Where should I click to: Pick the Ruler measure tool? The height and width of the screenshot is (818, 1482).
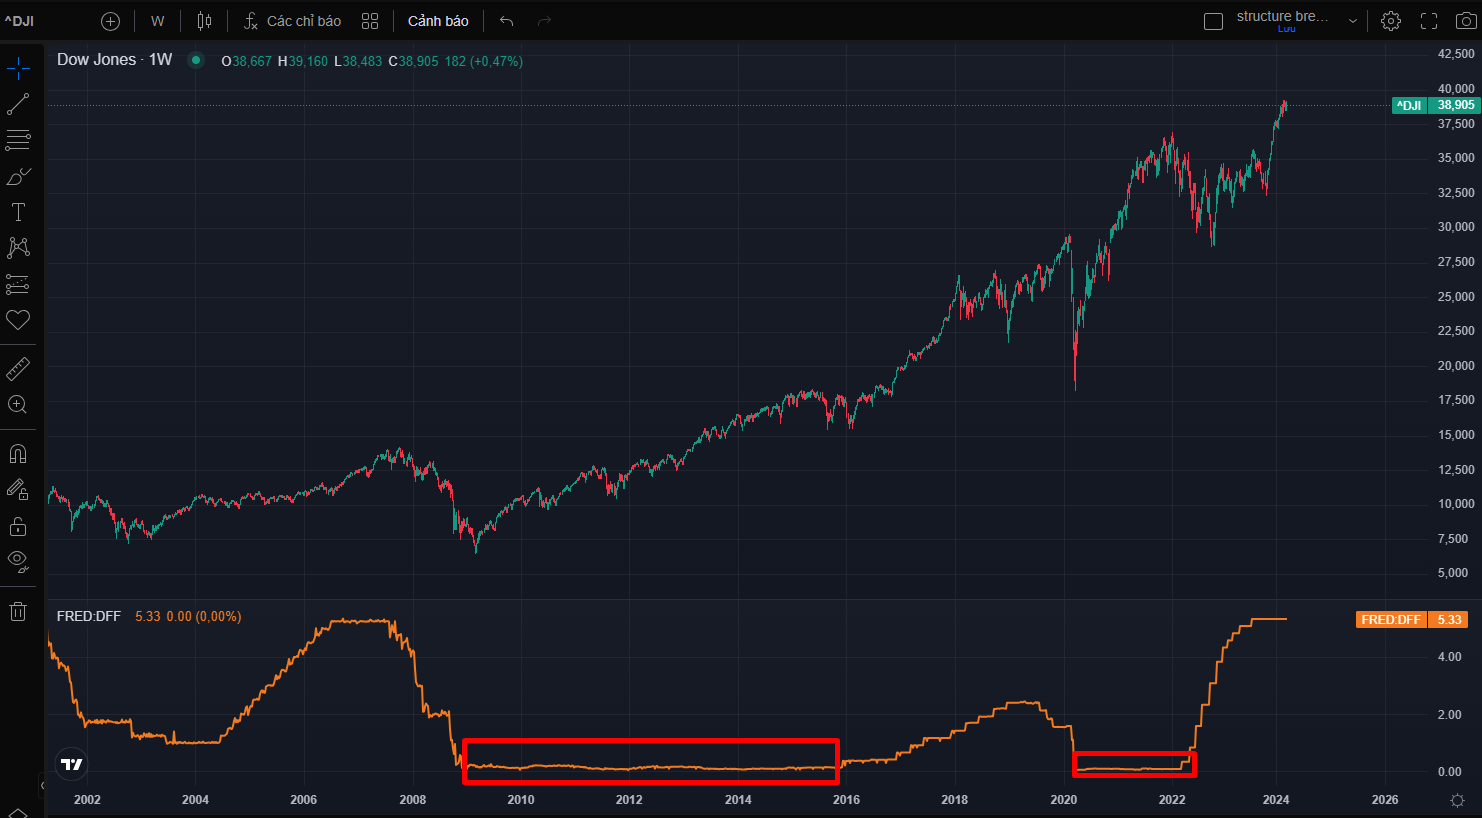pos(18,369)
